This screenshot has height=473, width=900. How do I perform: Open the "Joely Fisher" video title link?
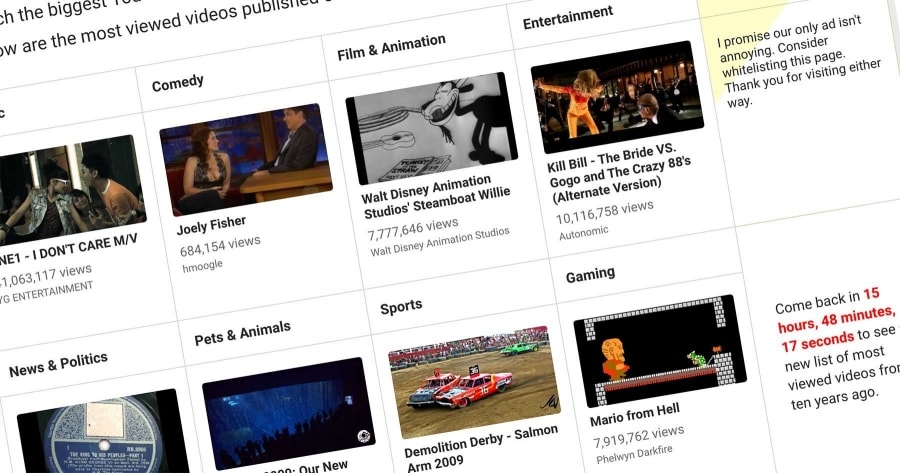[x=211, y=225]
